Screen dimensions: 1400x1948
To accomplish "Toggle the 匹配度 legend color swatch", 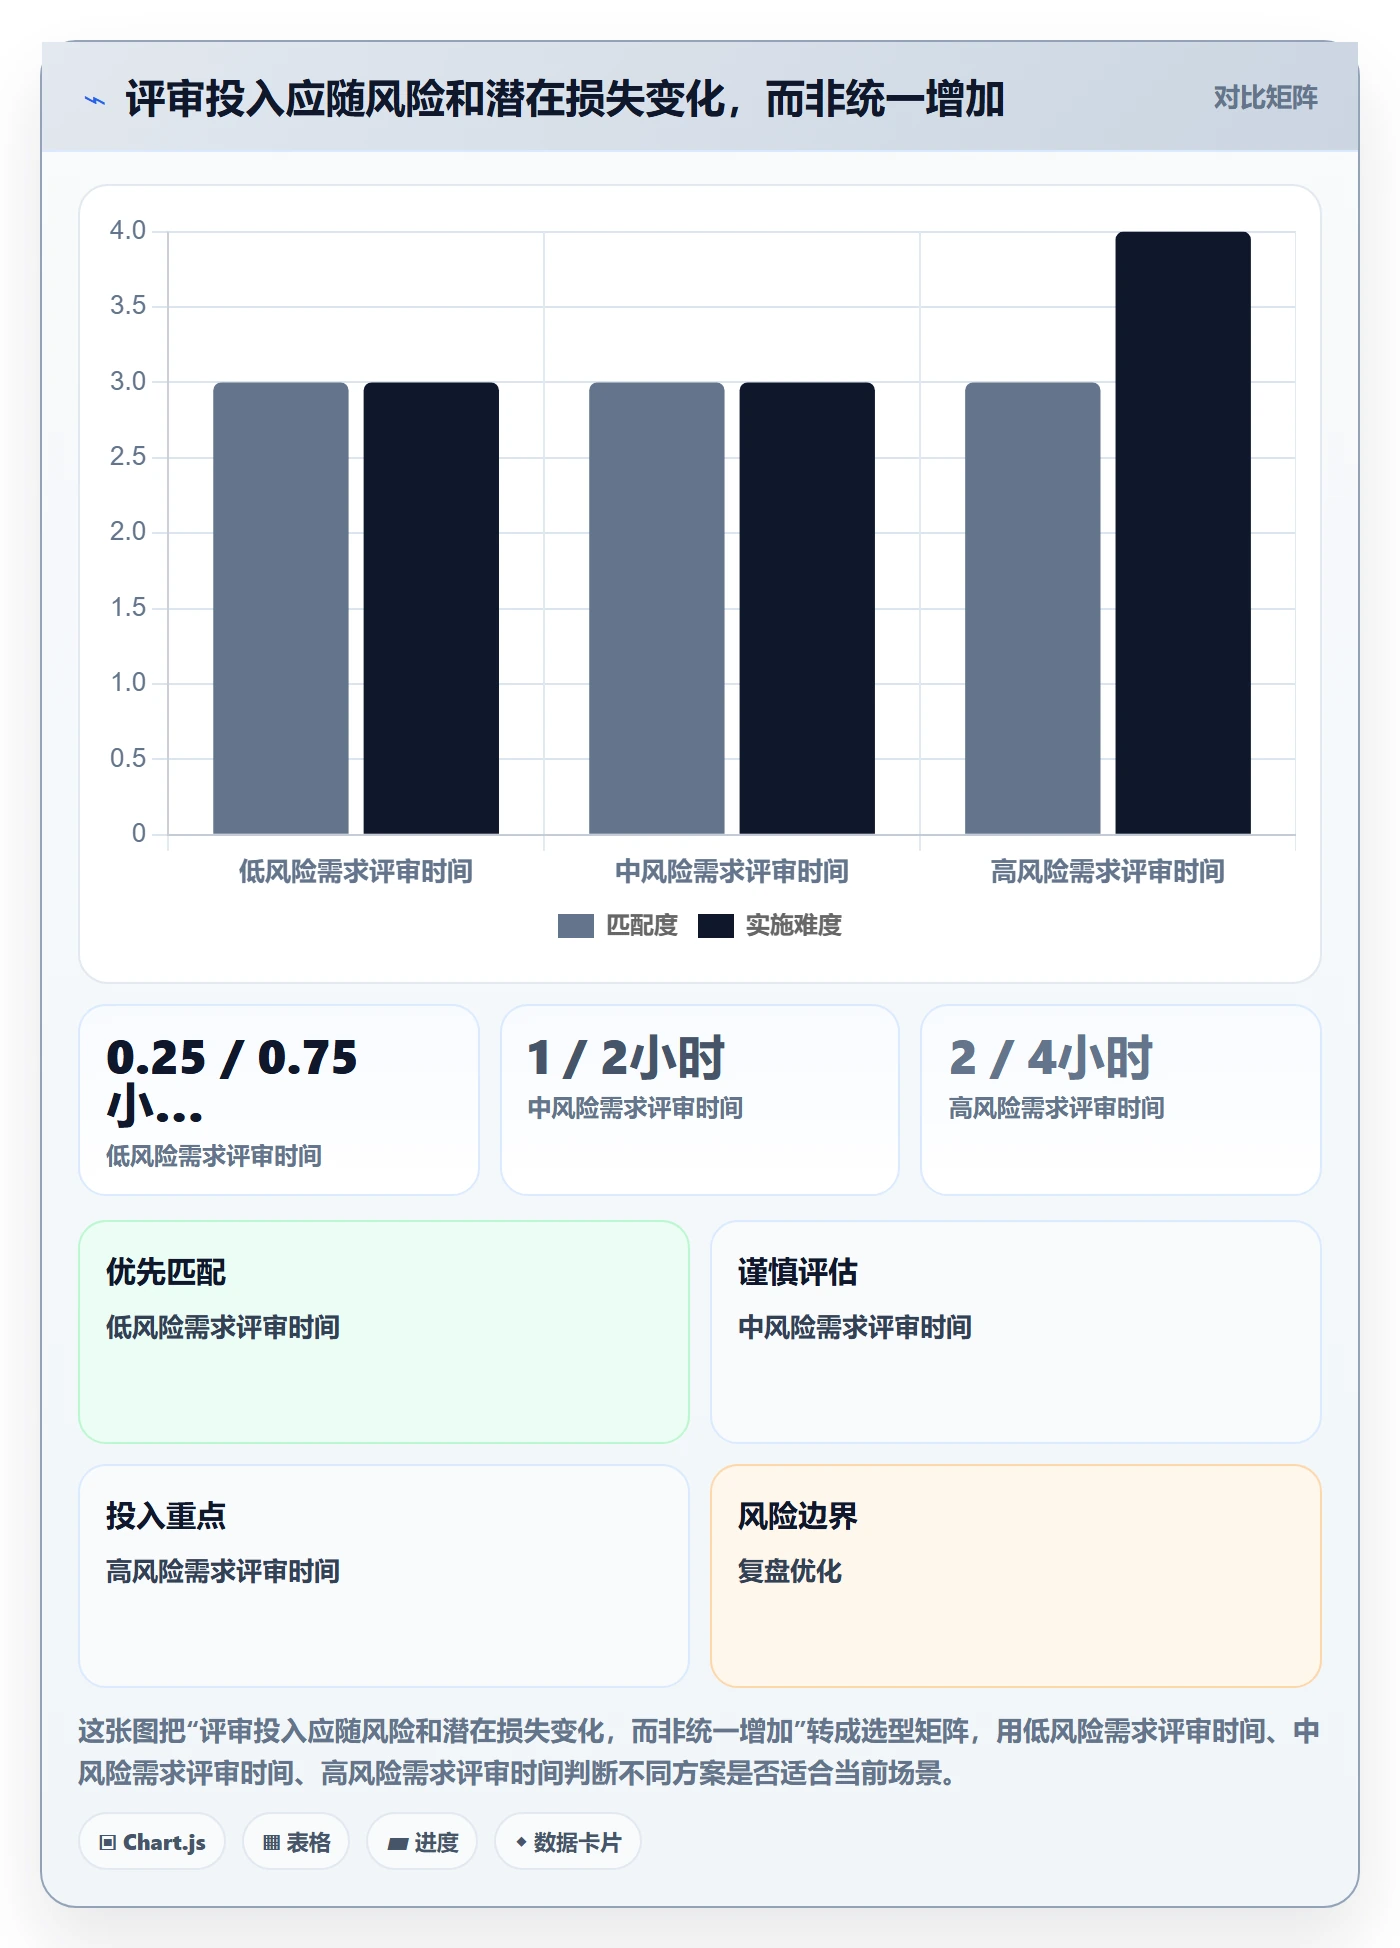I will [x=576, y=926].
